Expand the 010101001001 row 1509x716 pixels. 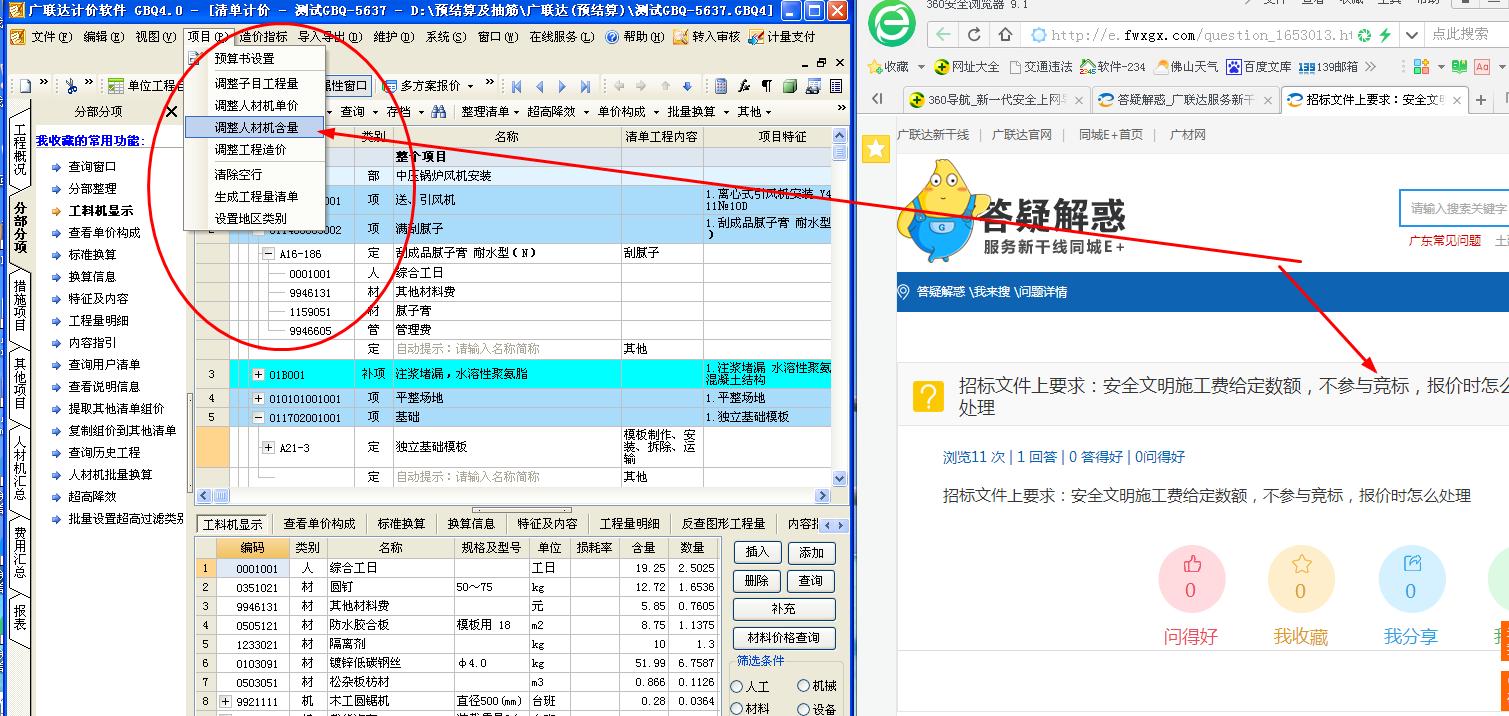(258, 398)
